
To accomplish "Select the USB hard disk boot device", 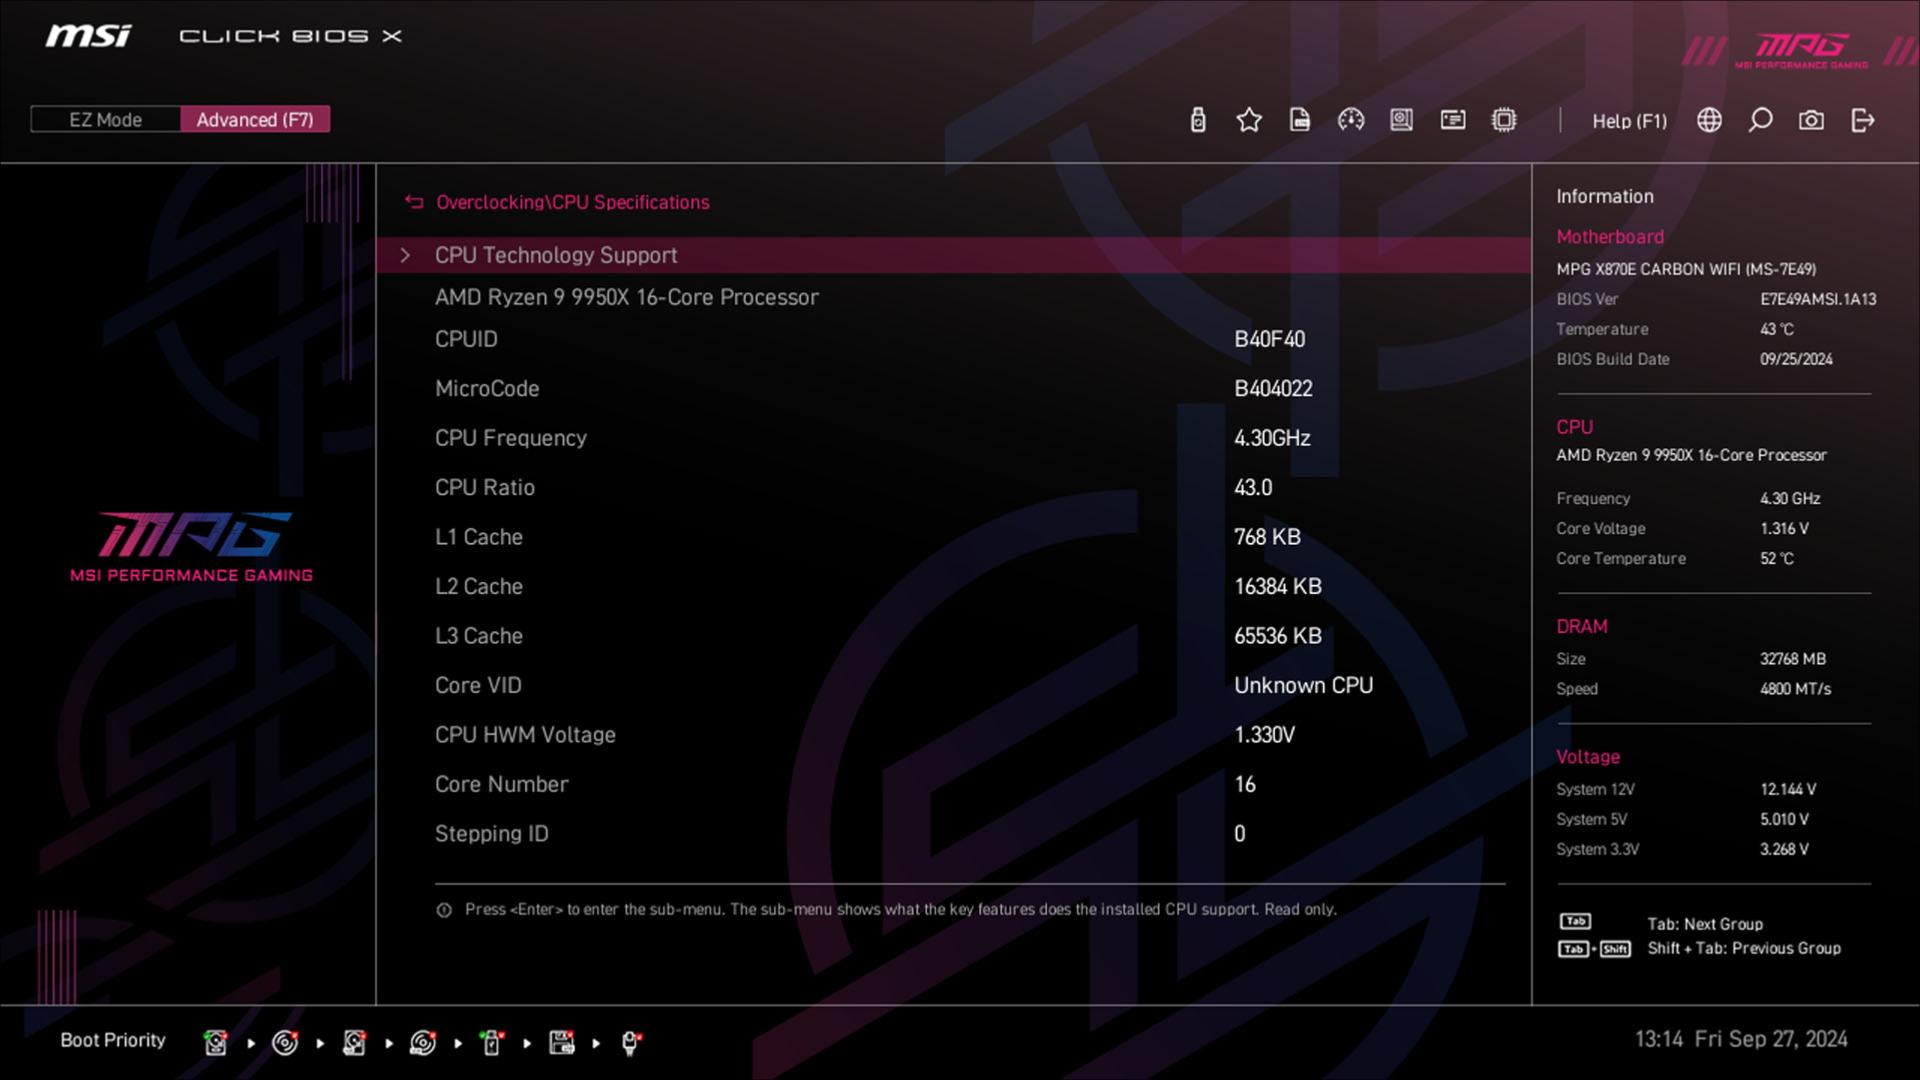I will pyautogui.click(x=354, y=1043).
